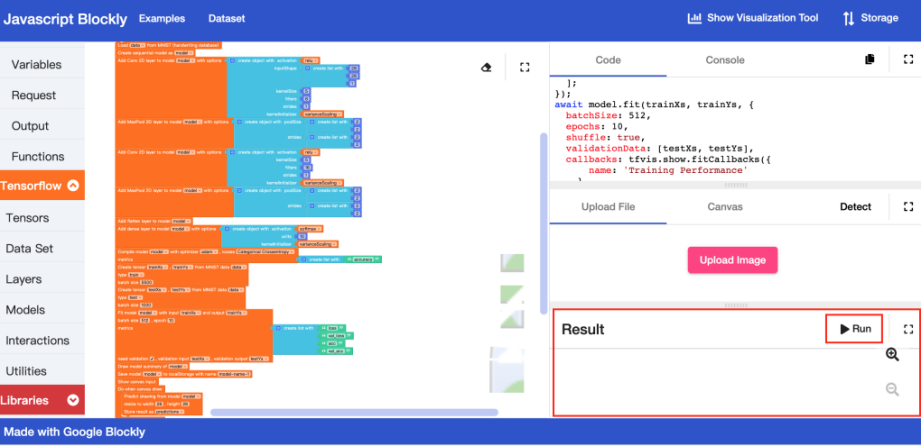Image resolution: width=921 pixels, height=446 pixels.
Task: Edit the model-name-1 text field
Action: (234, 374)
